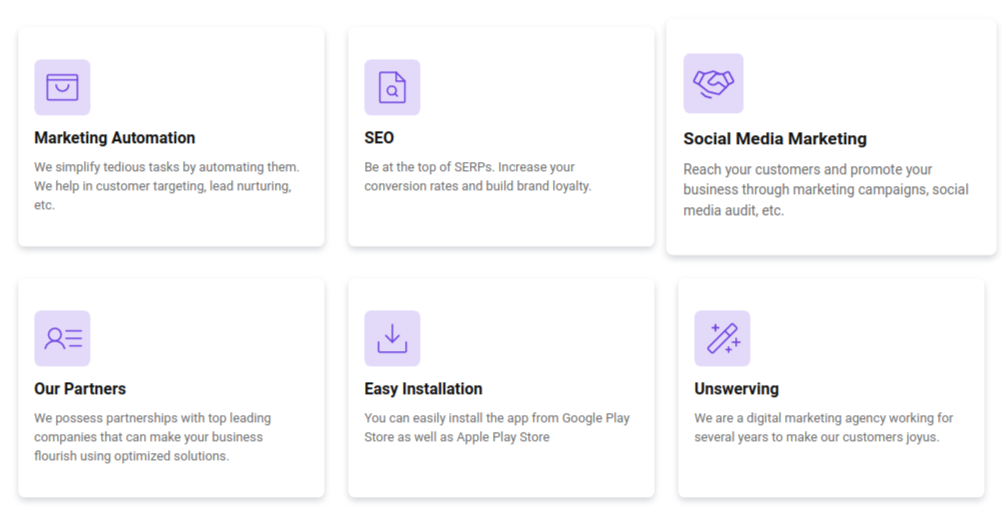Click the Our Partners contact list icon
The width and height of the screenshot is (1002, 522).
coord(62,338)
